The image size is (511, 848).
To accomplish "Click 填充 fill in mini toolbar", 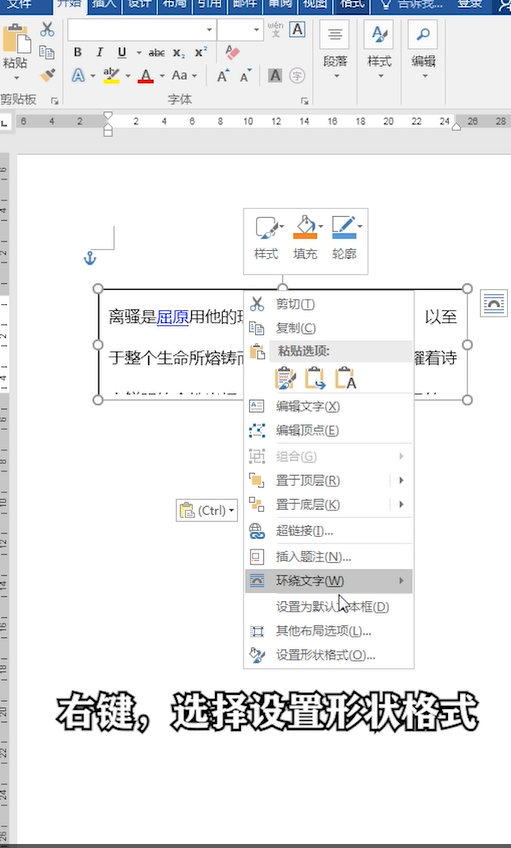I will tap(305, 238).
